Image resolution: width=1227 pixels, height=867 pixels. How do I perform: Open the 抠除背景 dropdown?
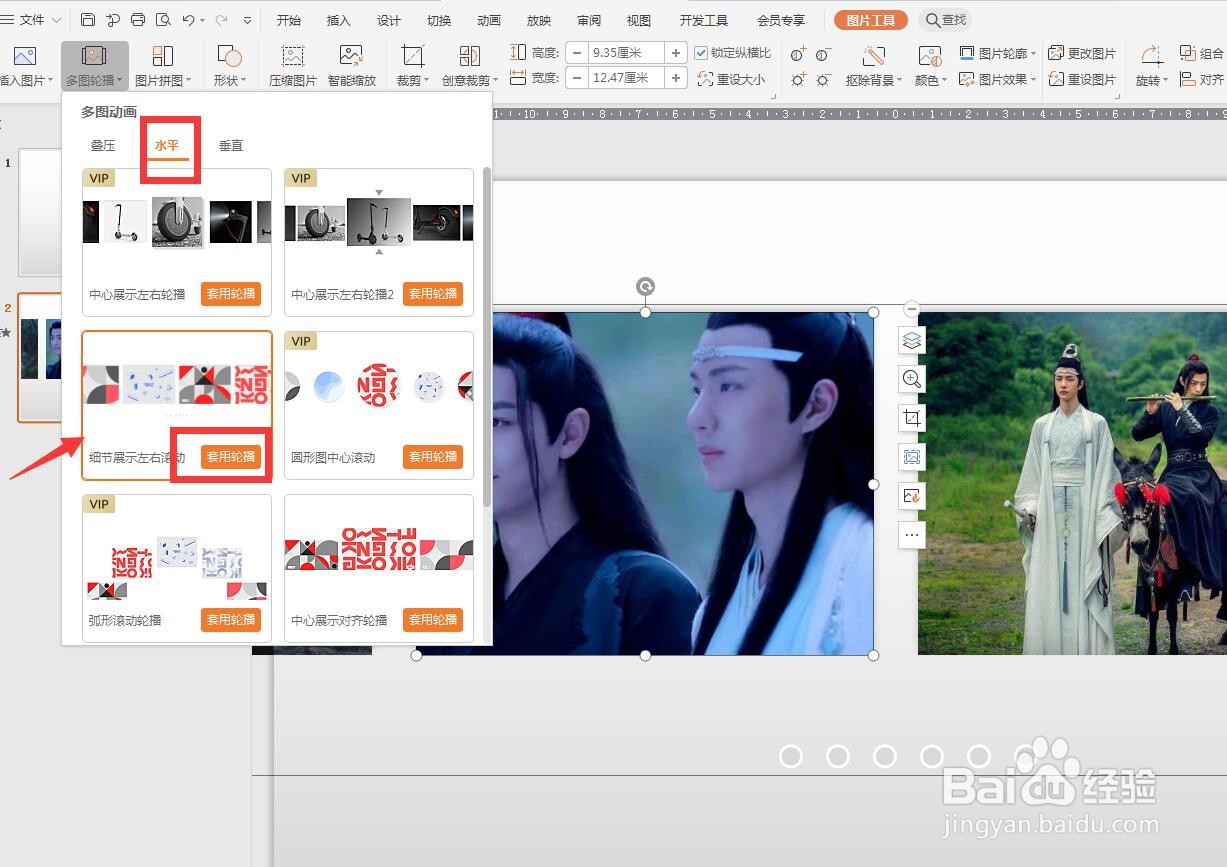(874, 66)
